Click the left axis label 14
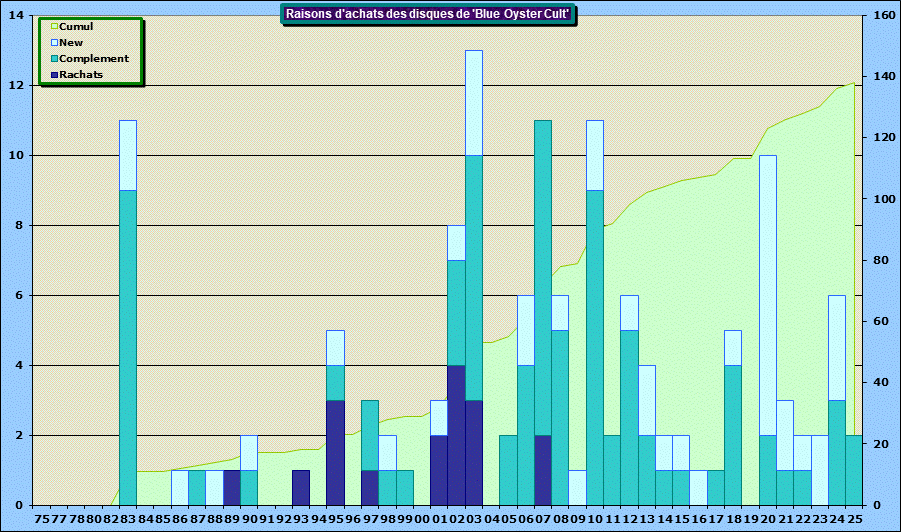901x532 pixels. [17, 16]
